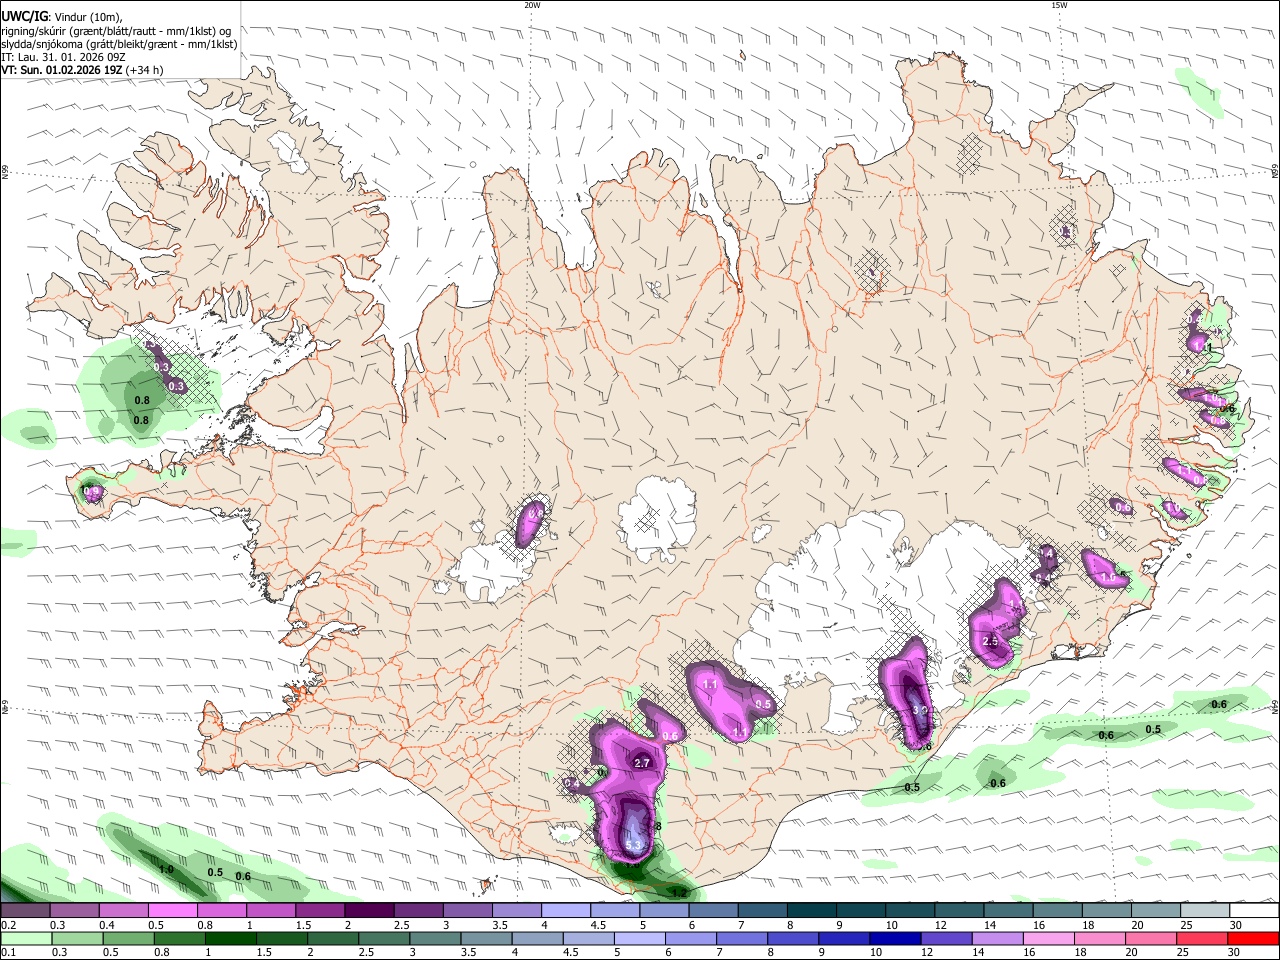1280x960 pixels.
Task: Click the 20W longitude label on the top edge
Action: pyautogui.click(x=533, y=5)
